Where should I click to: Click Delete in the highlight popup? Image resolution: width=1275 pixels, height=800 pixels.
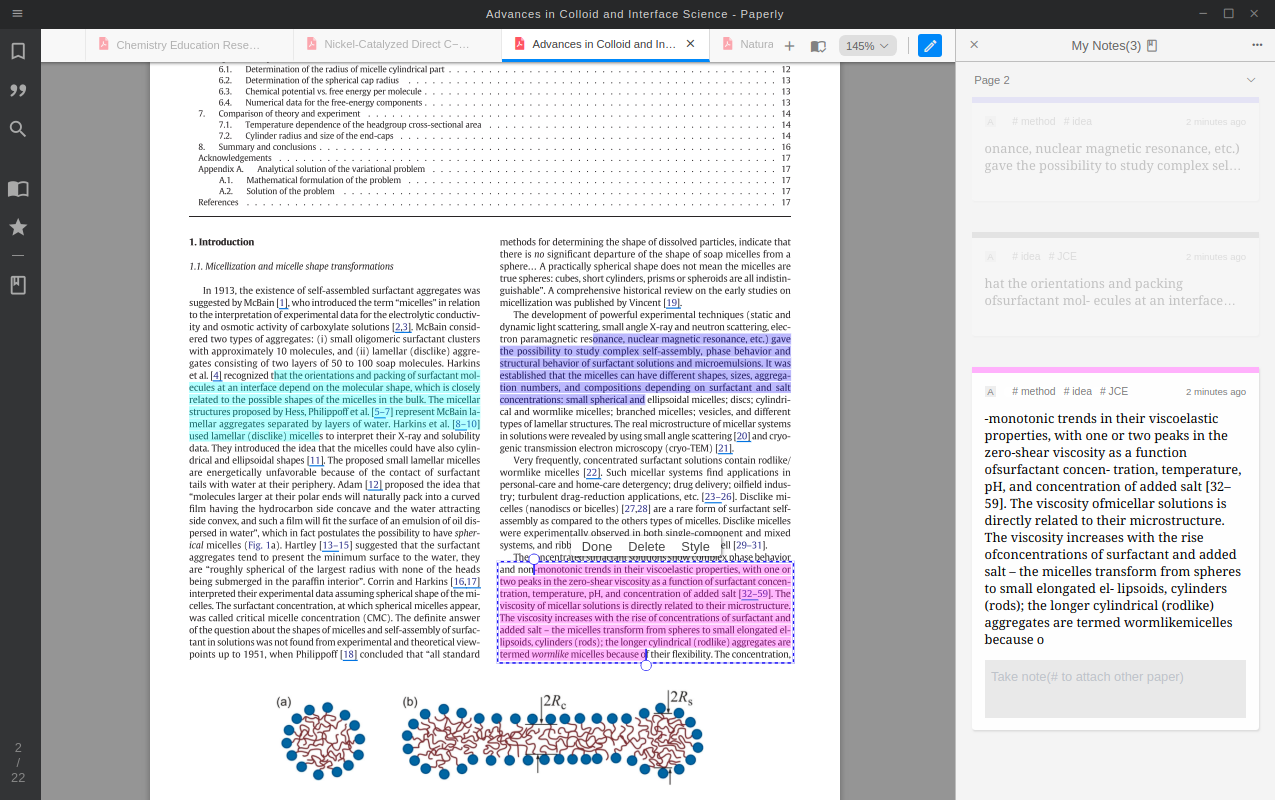coord(647,547)
